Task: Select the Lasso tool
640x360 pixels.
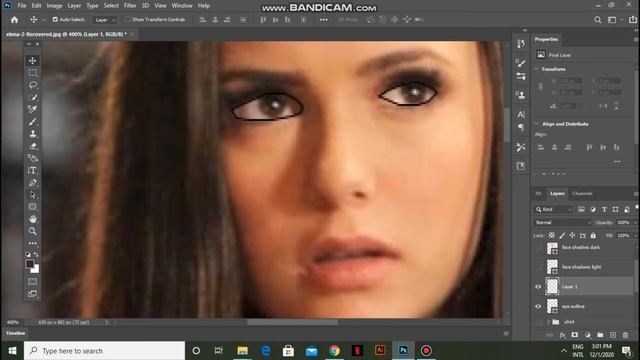Action: click(33, 85)
